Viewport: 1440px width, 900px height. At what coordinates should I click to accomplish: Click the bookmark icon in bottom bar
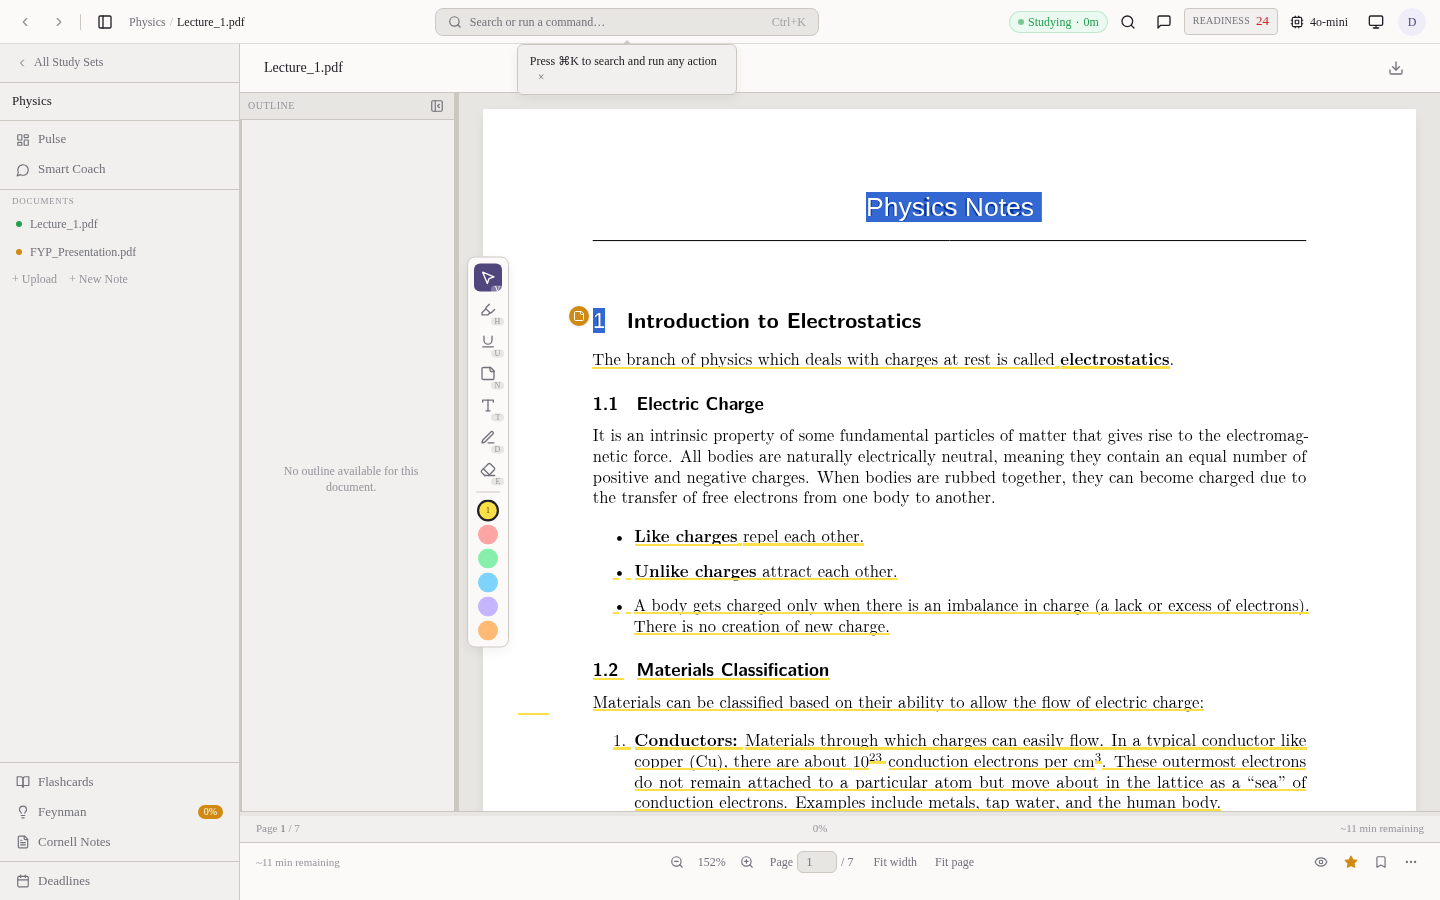1381,862
